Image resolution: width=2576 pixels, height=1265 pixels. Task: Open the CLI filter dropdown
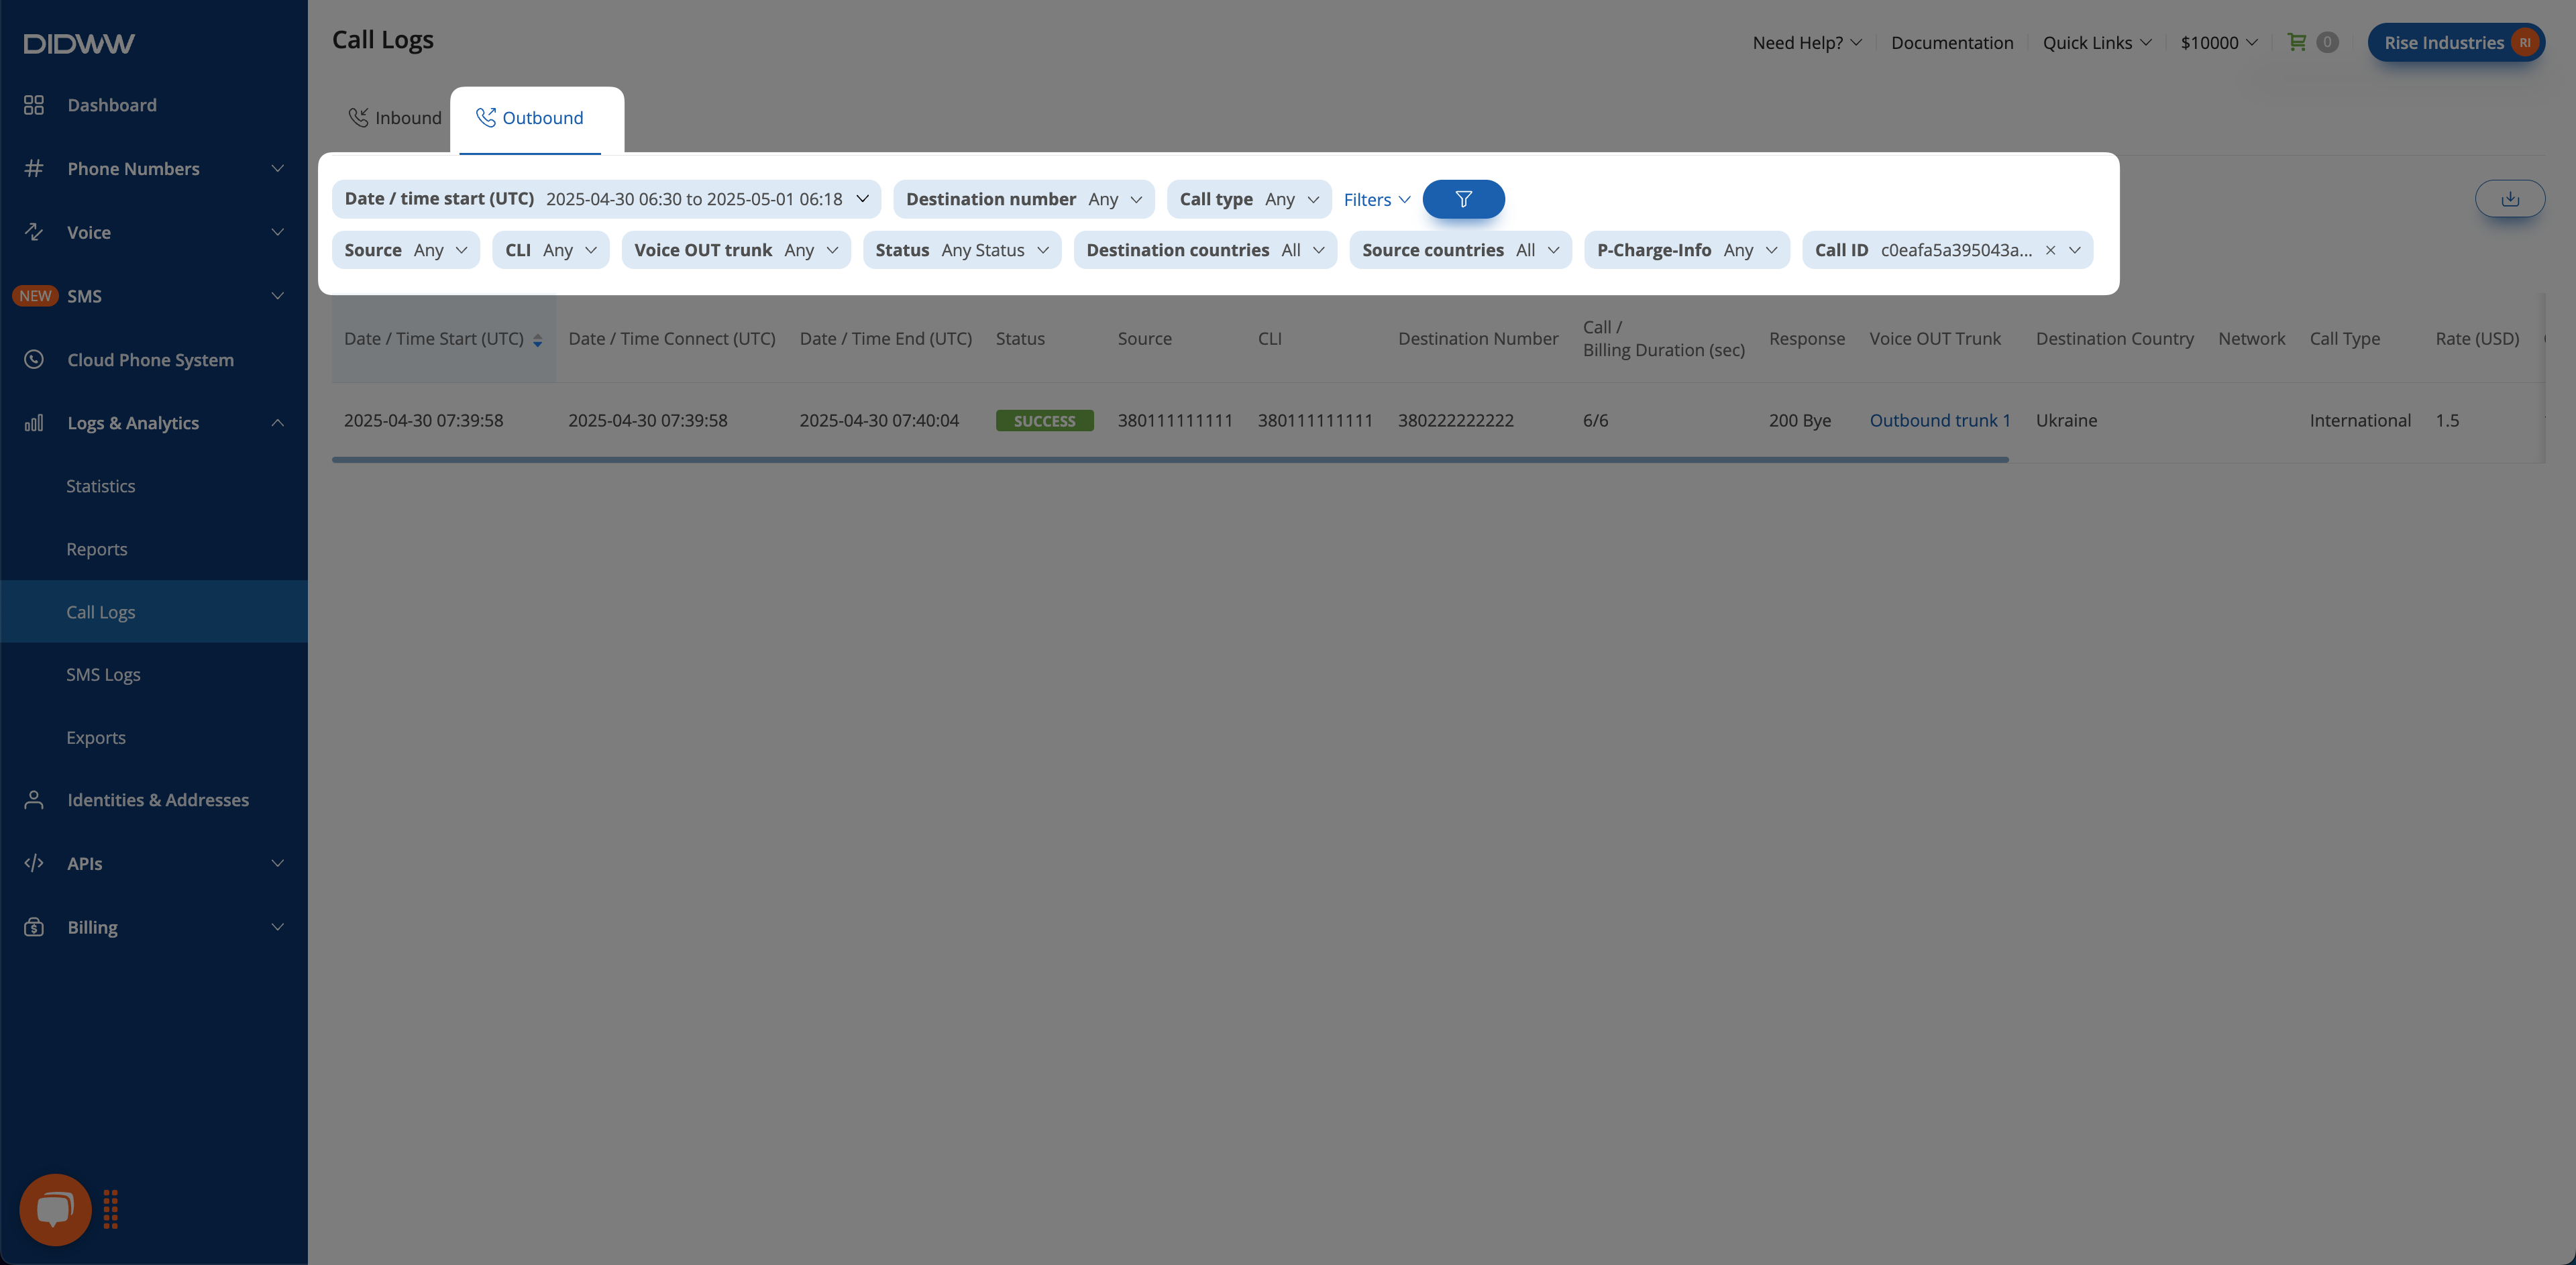tap(551, 250)
